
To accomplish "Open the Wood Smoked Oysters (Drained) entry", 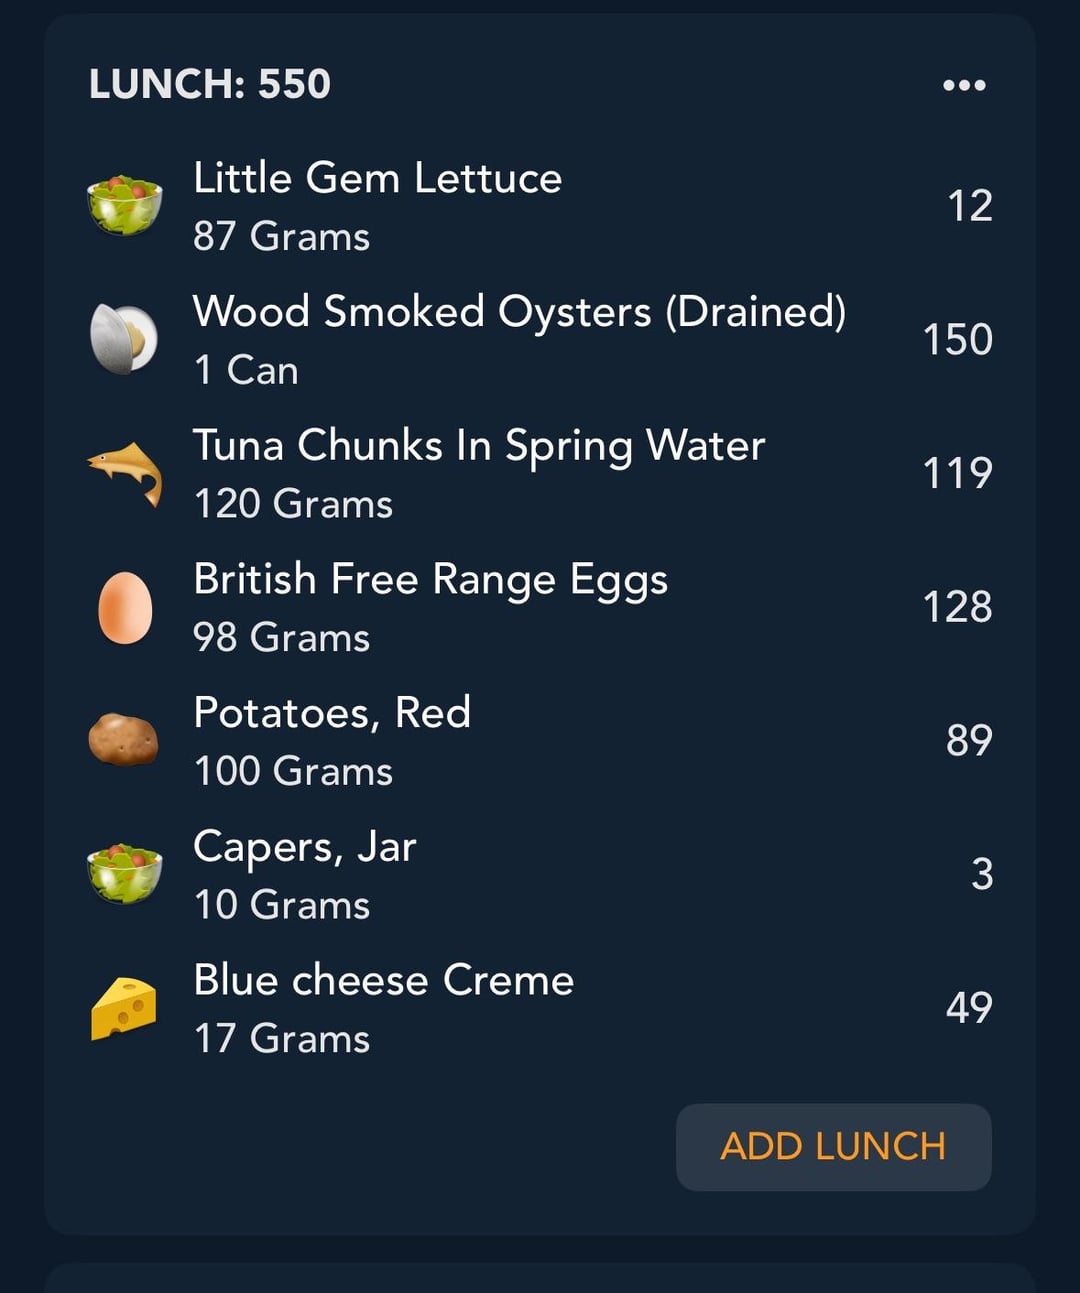I will [x=540, y=340].
